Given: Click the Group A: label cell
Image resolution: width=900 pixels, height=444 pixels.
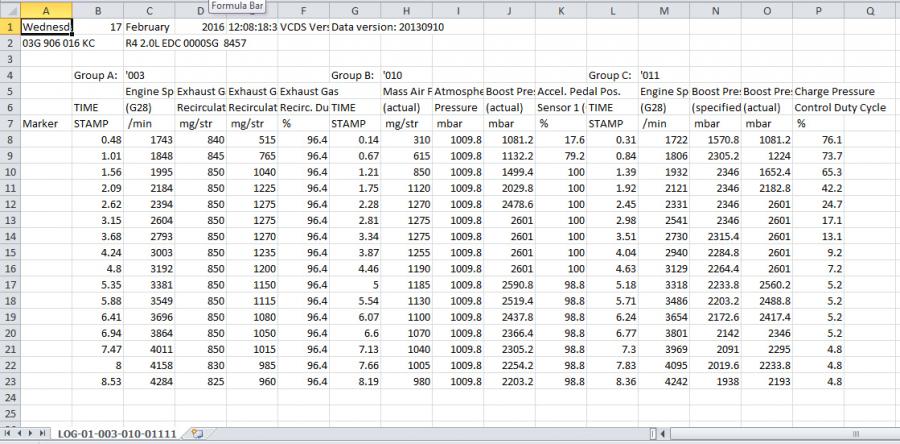Looking at the screenshot, I should pyautogui.click(x=96, y=75).
